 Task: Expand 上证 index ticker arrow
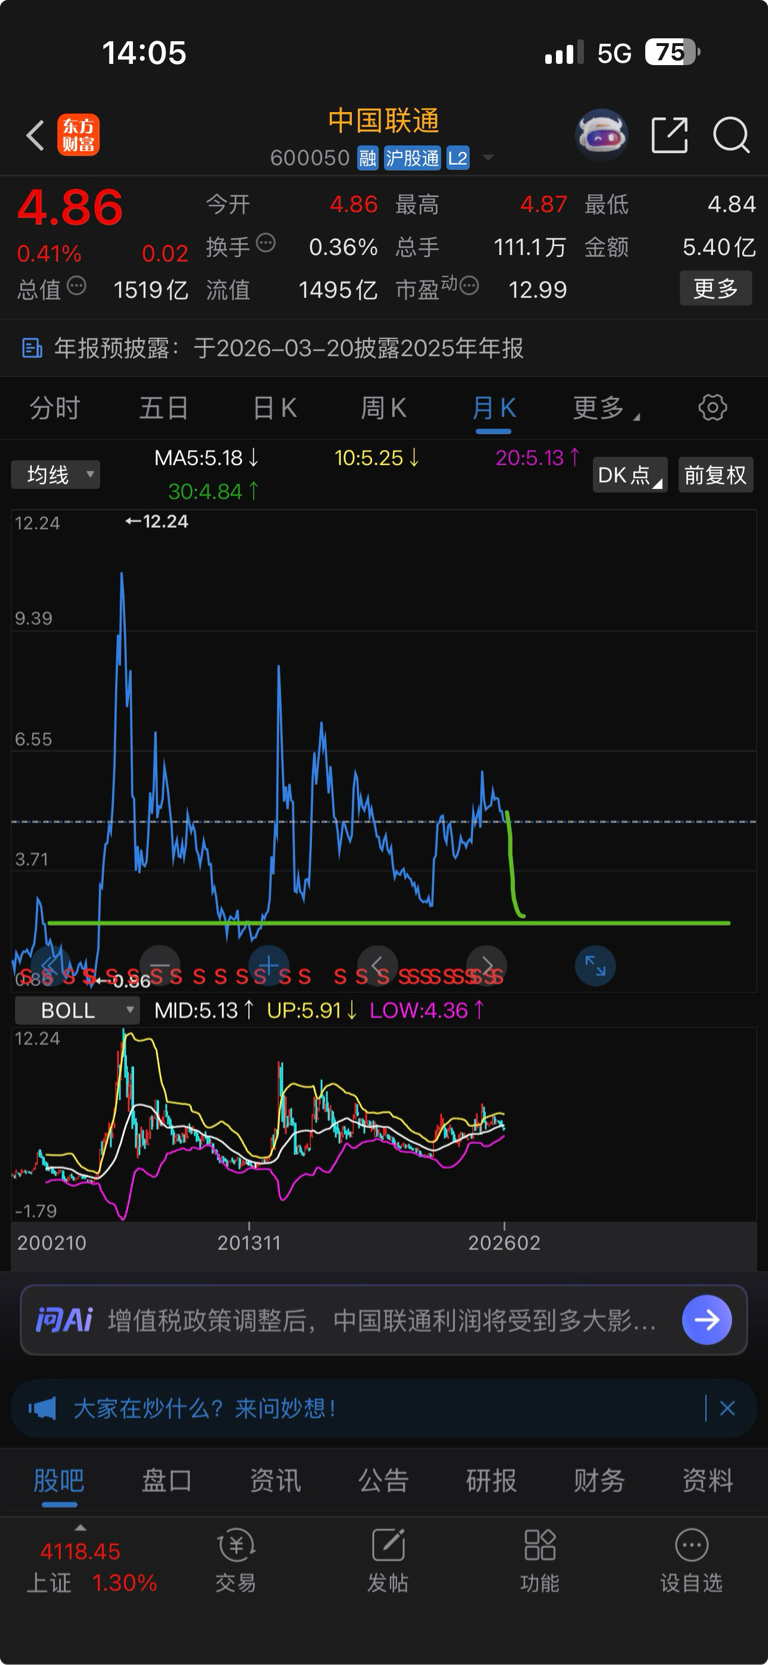tap(80, 1527)
